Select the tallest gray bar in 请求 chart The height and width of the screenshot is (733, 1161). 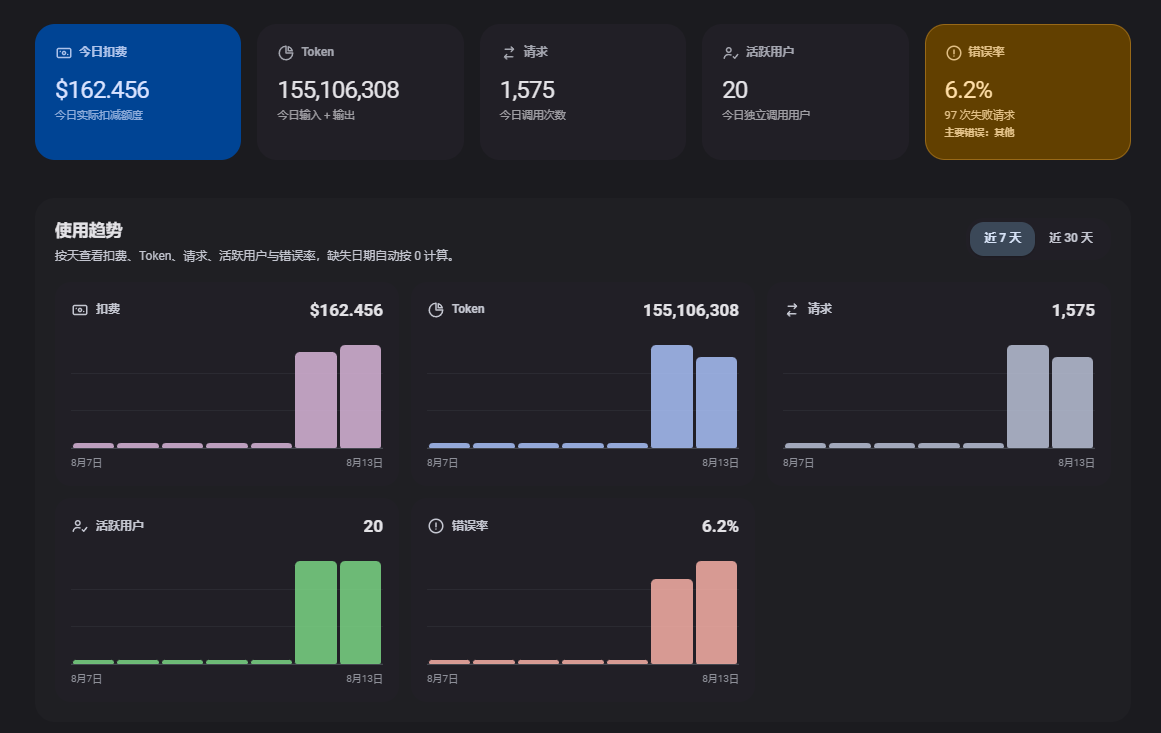pos(1028,396)
